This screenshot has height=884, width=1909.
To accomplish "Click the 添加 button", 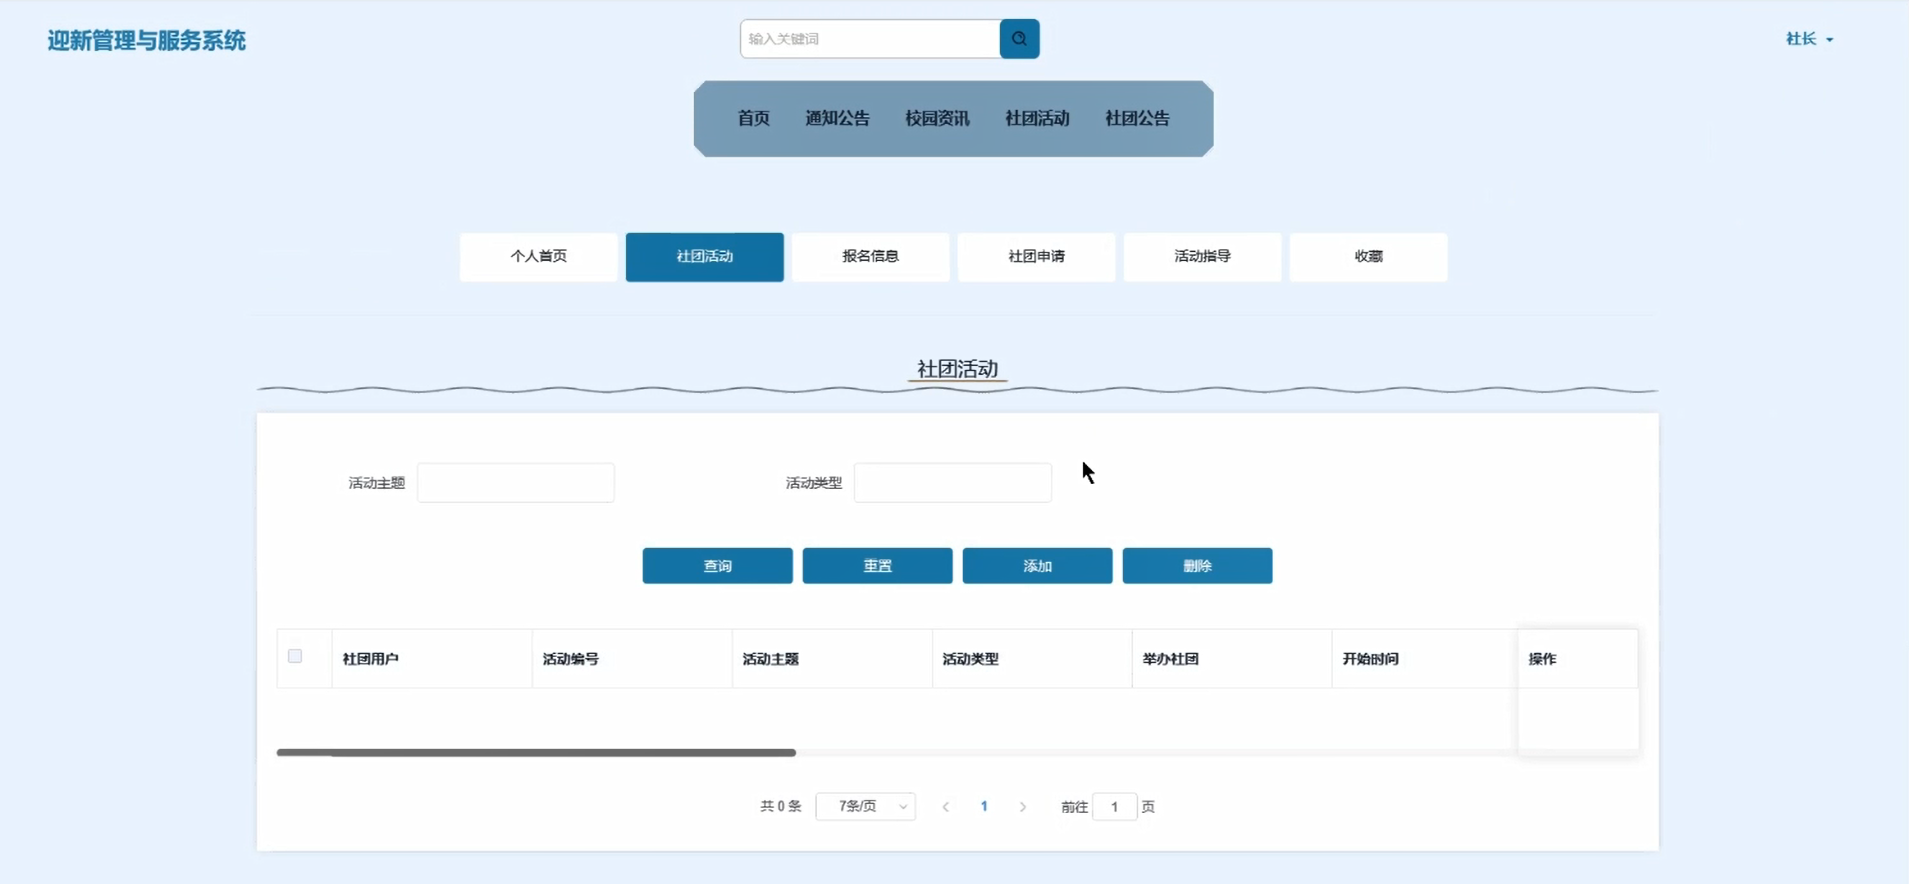I will coord(1037,566).
